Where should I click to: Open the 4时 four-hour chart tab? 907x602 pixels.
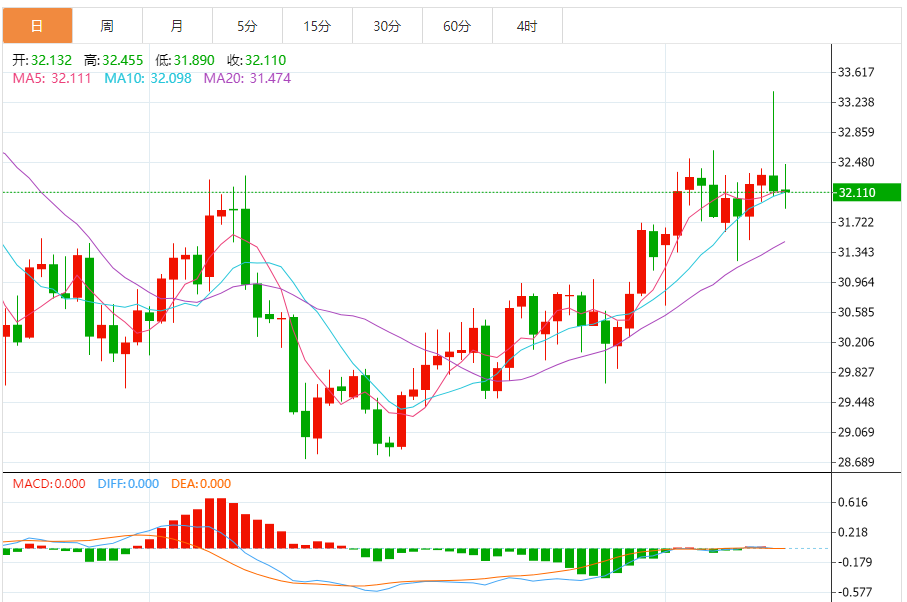(528, 25)
